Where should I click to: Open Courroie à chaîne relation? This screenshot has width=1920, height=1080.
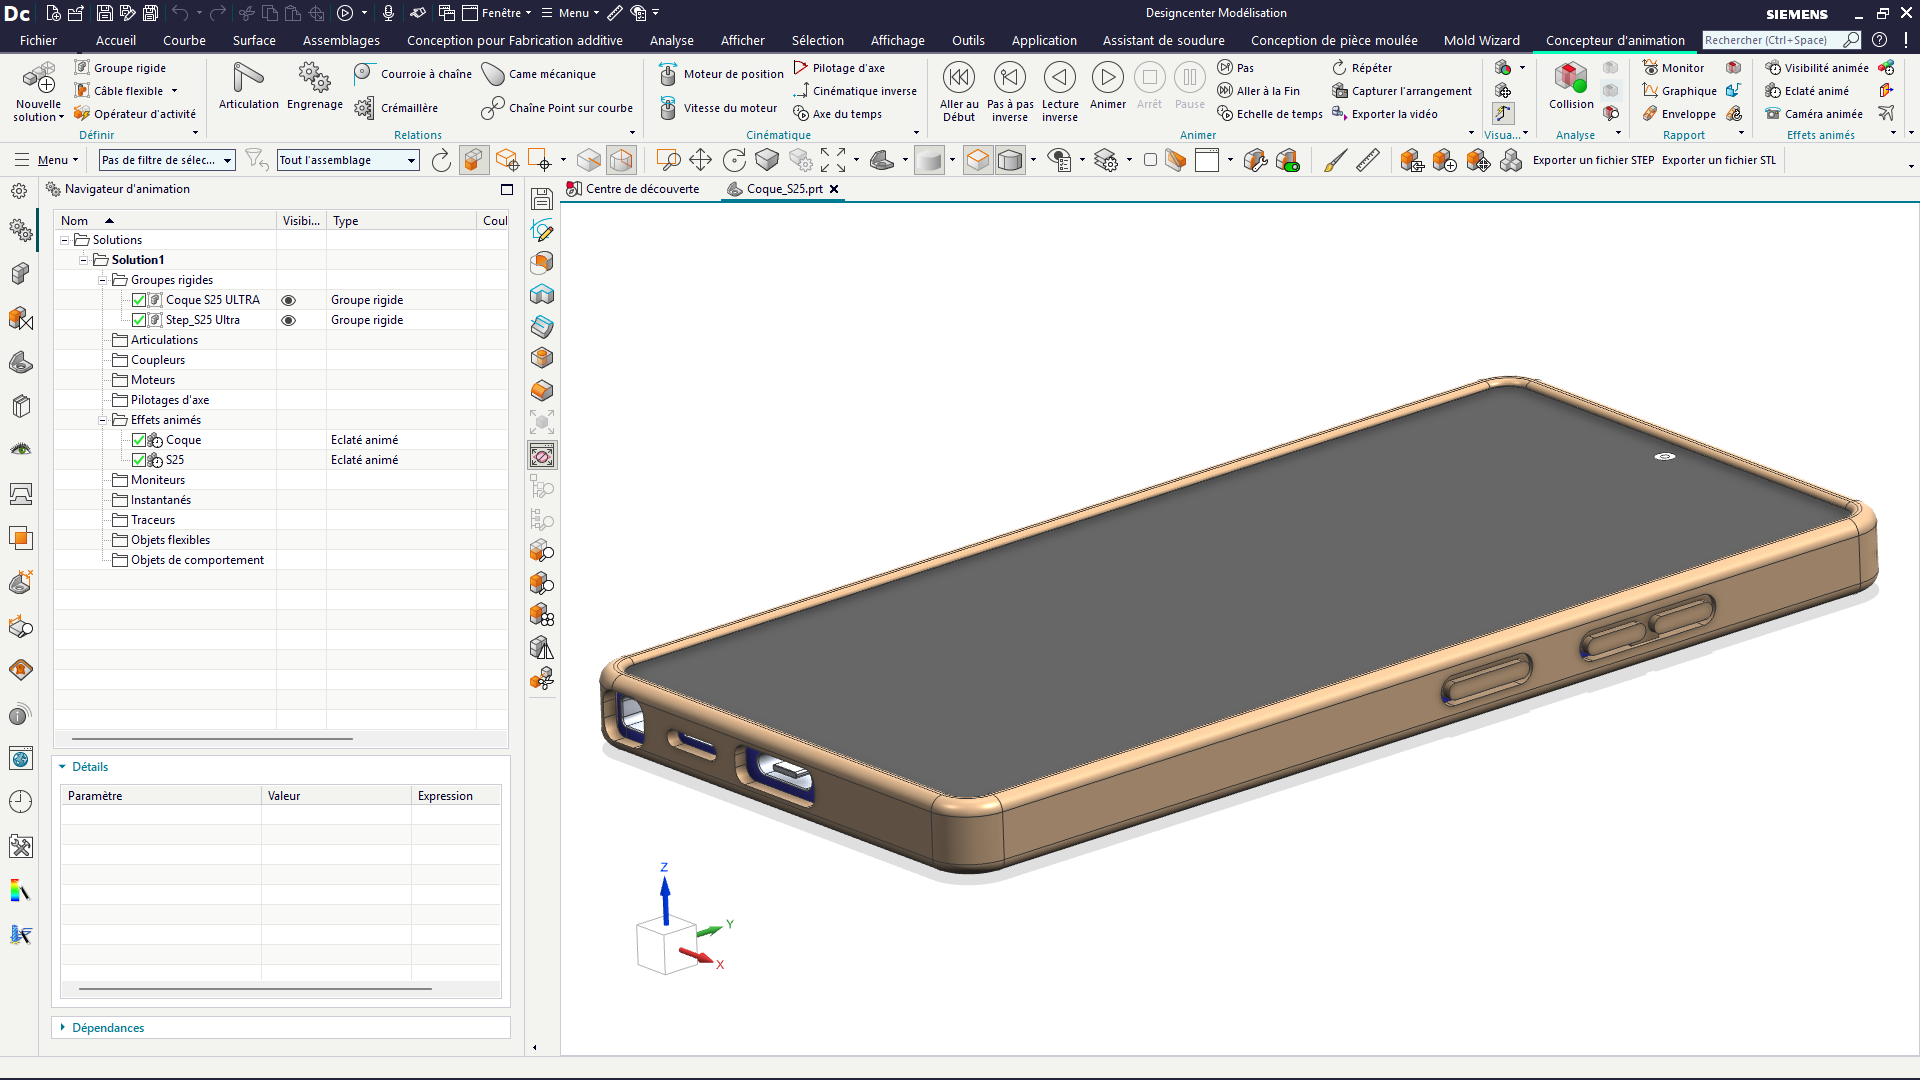(x=413, y=74)
